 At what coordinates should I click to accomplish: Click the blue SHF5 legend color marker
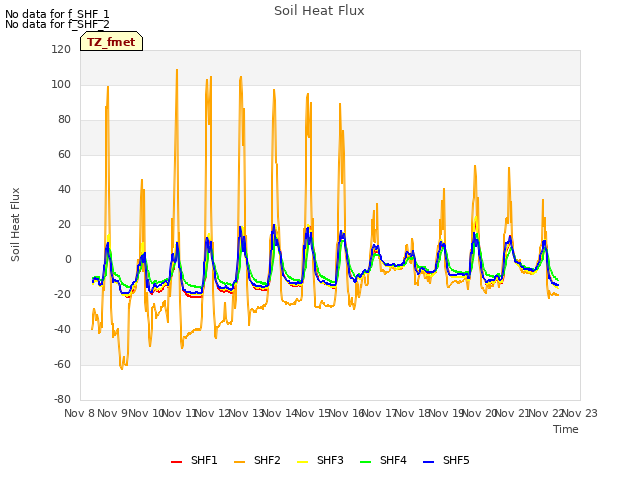(429, 462)
